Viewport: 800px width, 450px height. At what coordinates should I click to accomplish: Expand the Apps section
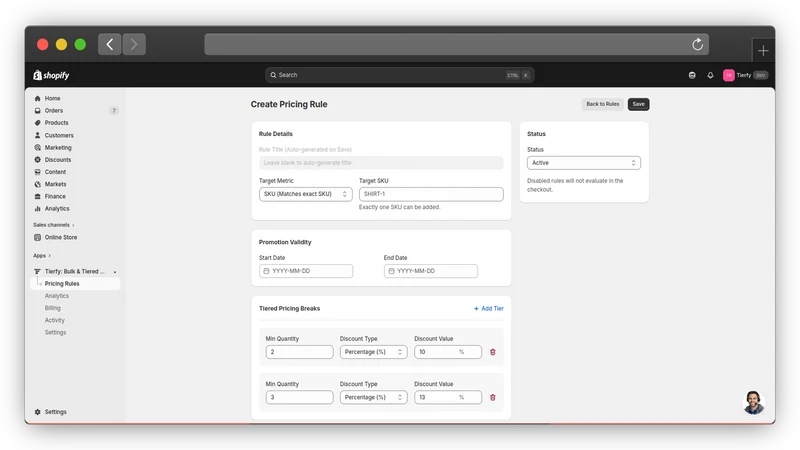[x=42, y=256]
